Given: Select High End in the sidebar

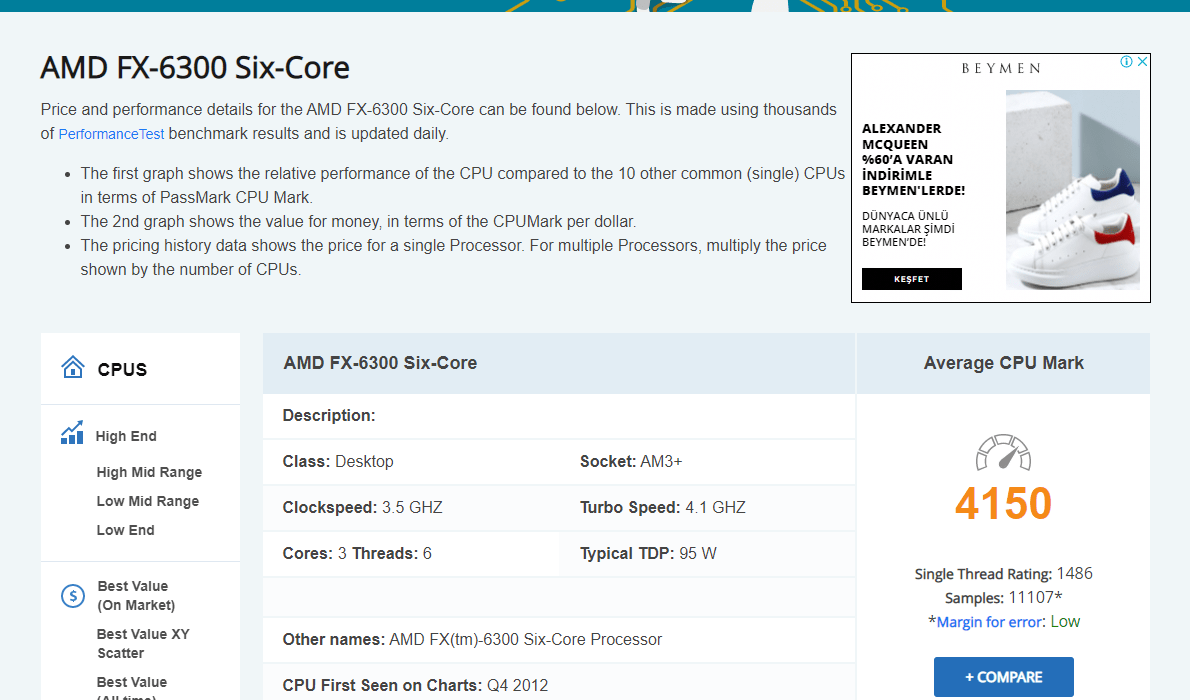Looking at the screenshot, I should [126, 437].
